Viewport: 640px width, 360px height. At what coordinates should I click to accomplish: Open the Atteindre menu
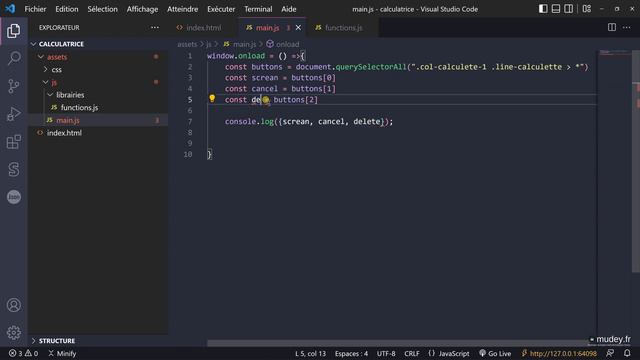(x=182, y=9)
